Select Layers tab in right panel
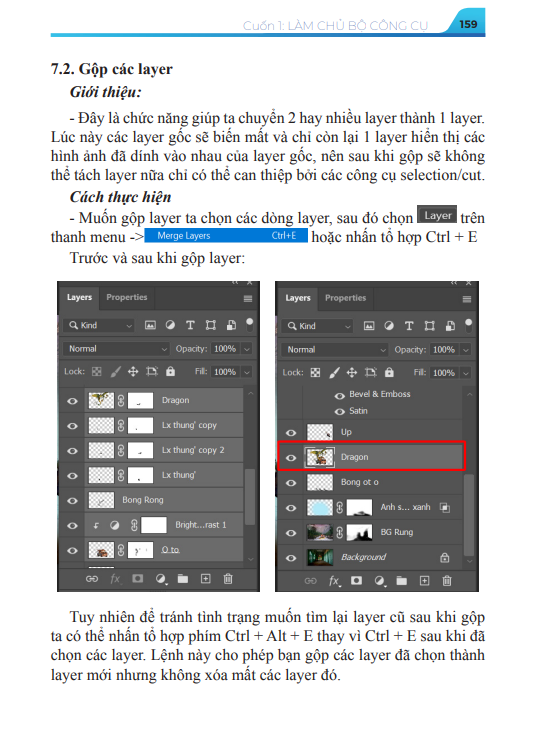Viewport: 541px width, 738px height. (x=298, y=298)
